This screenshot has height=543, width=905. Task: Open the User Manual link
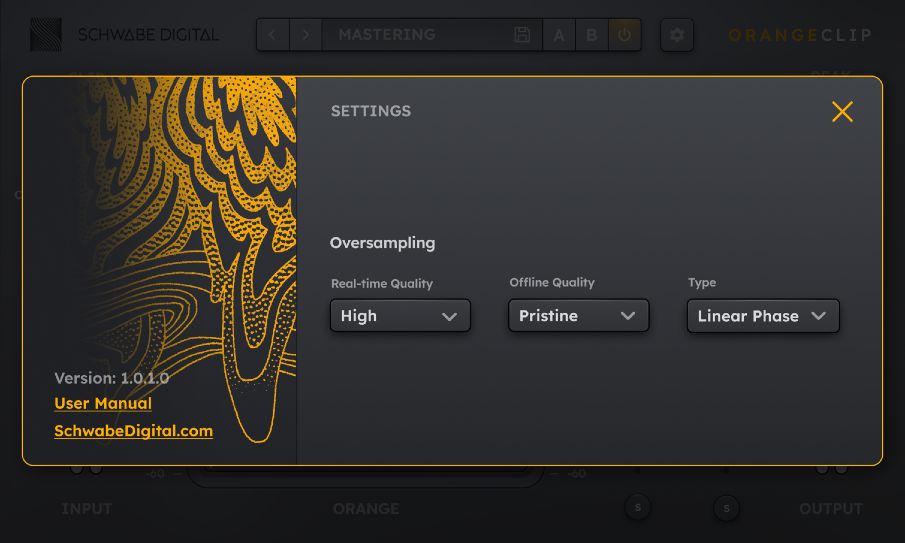tap(103, 403)
